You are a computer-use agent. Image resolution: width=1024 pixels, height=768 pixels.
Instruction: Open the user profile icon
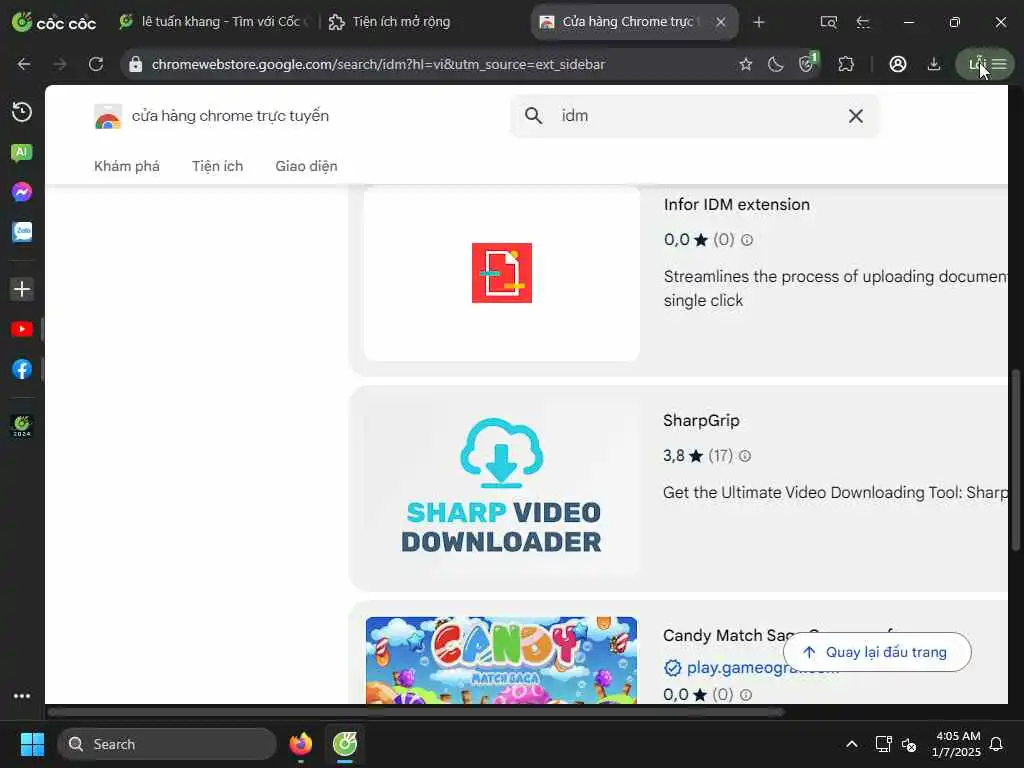tap(898, 64)
